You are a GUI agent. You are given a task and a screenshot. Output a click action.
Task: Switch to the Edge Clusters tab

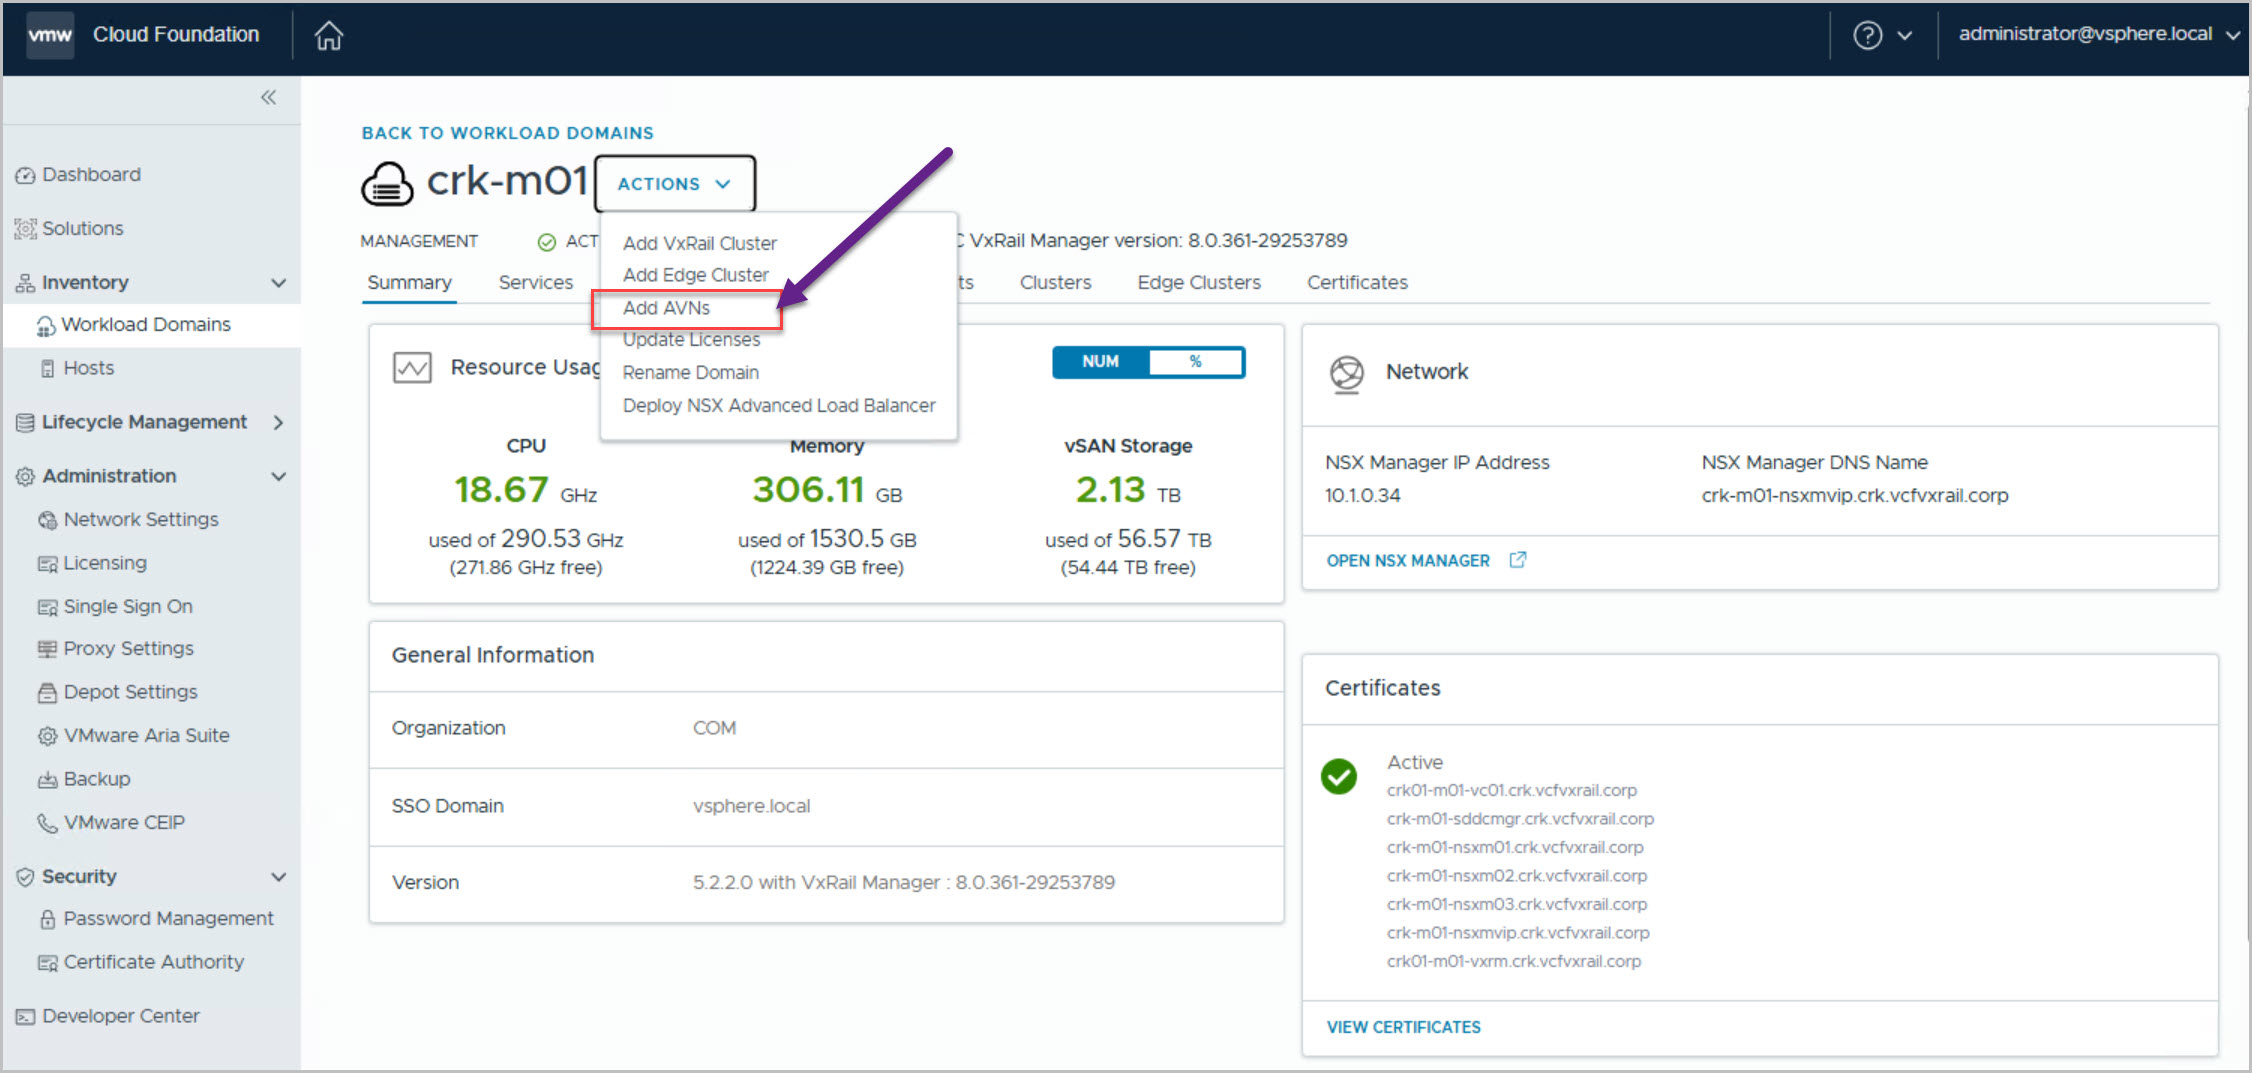pos(1198,282)
